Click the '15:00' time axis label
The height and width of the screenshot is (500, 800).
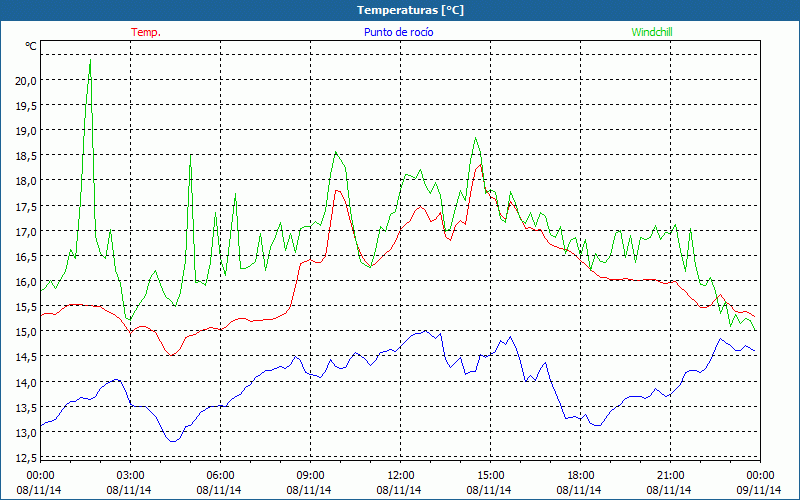pyautogui.click(x=490, y=476)
